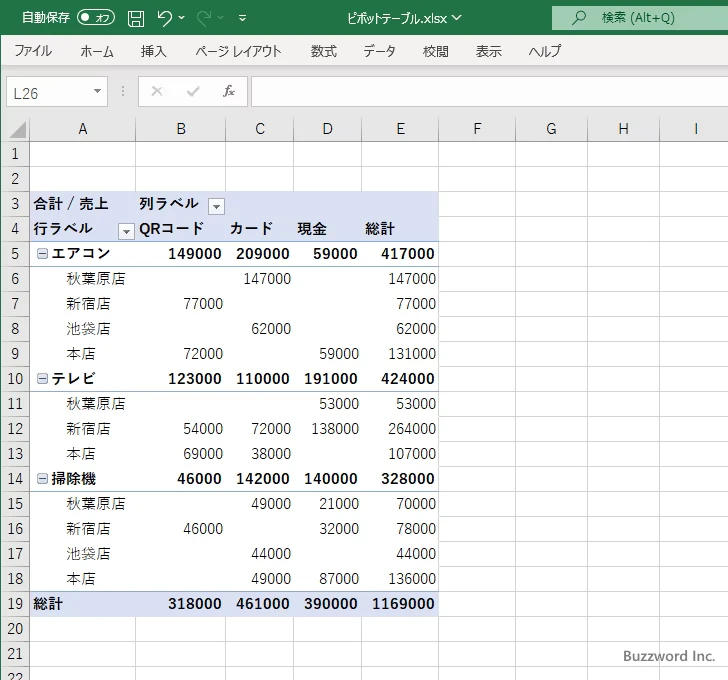
Task: Select column A header
Action: (x=83, y=129)
